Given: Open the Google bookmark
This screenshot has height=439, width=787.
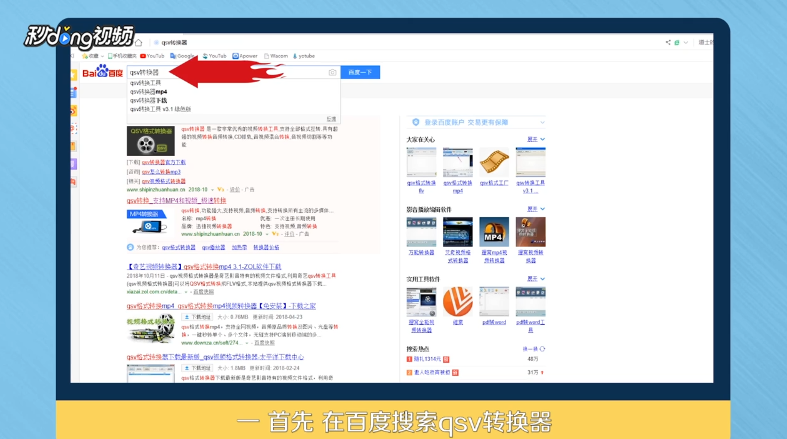Looking at the screenshot, I should pos(183,56).
